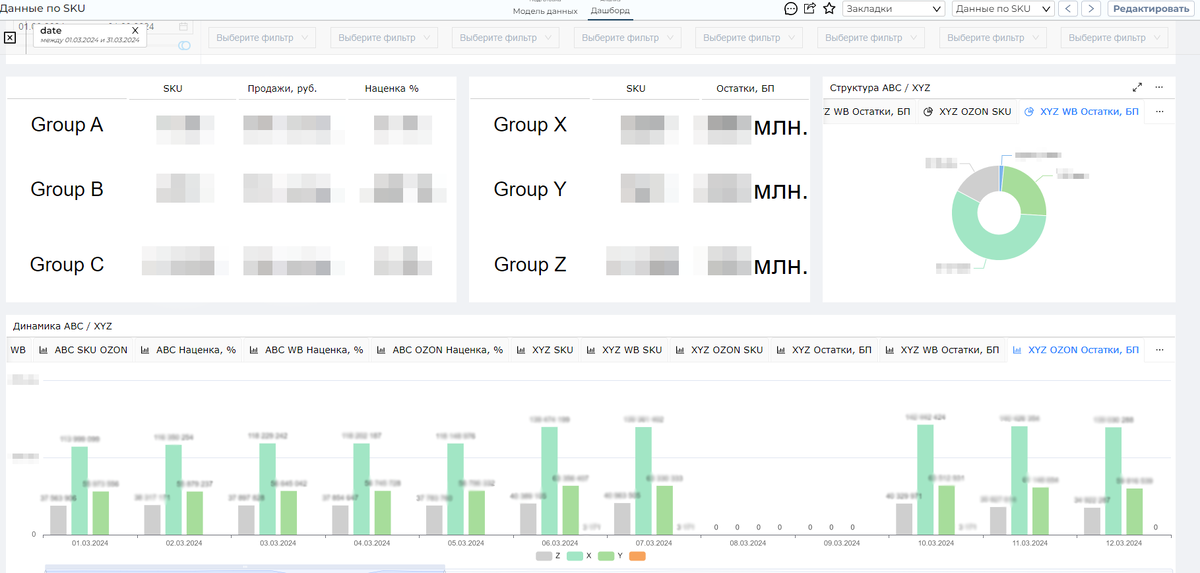The image size is (1200, 573).
Task: Star this dashboard as favorite
Action: pos(829,8)
